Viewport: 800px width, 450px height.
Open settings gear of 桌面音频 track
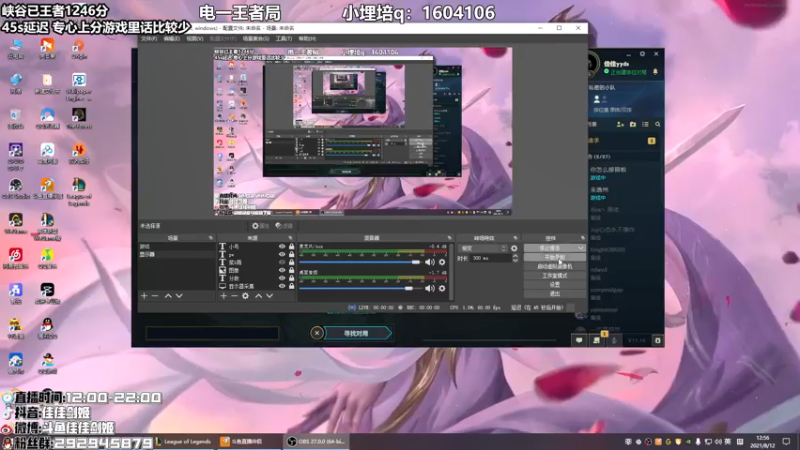(x=442, y=288)
